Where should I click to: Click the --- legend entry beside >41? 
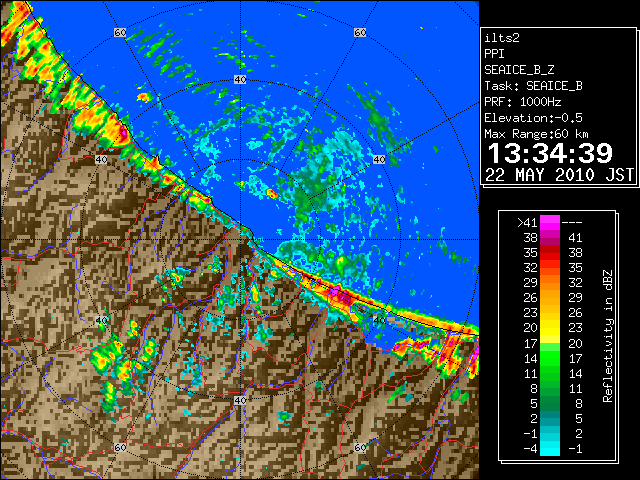point(572,222)
